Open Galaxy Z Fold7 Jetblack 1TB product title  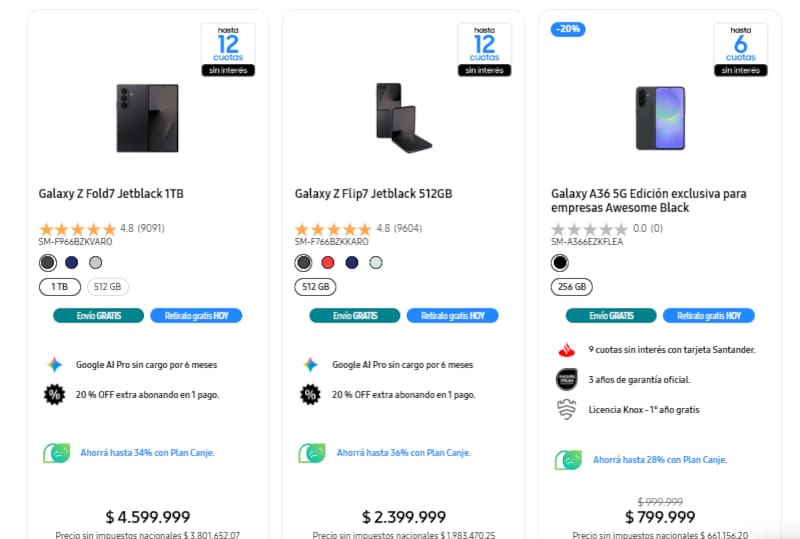pos(111,193)
